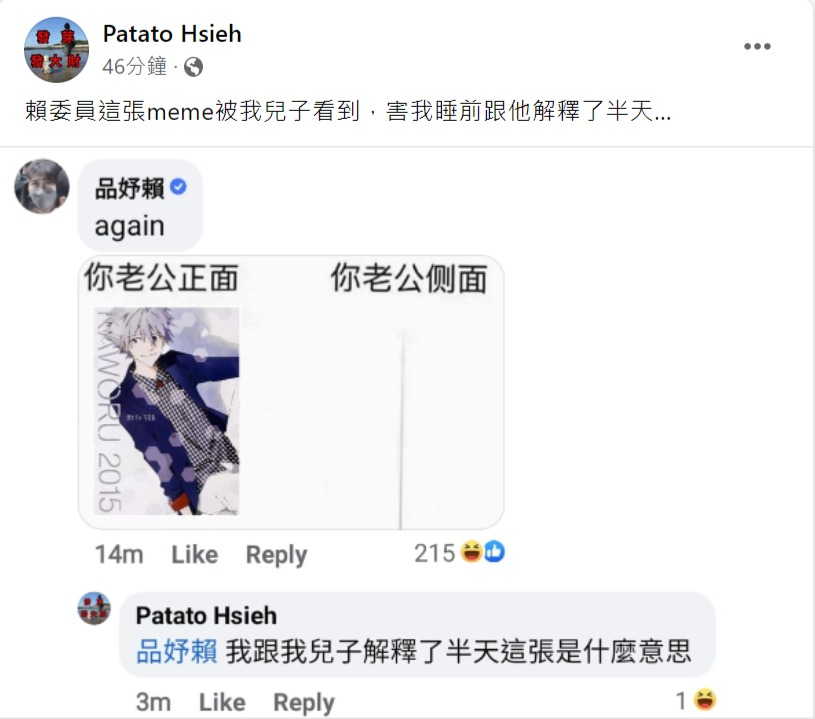Open Patato Hsieh's profile picture in post header
The image size is (815, 719).
[x=56, y=50]
